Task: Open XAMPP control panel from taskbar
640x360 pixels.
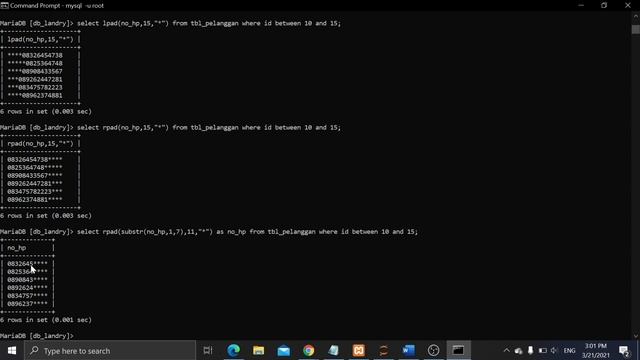Action: pos(358,350)
